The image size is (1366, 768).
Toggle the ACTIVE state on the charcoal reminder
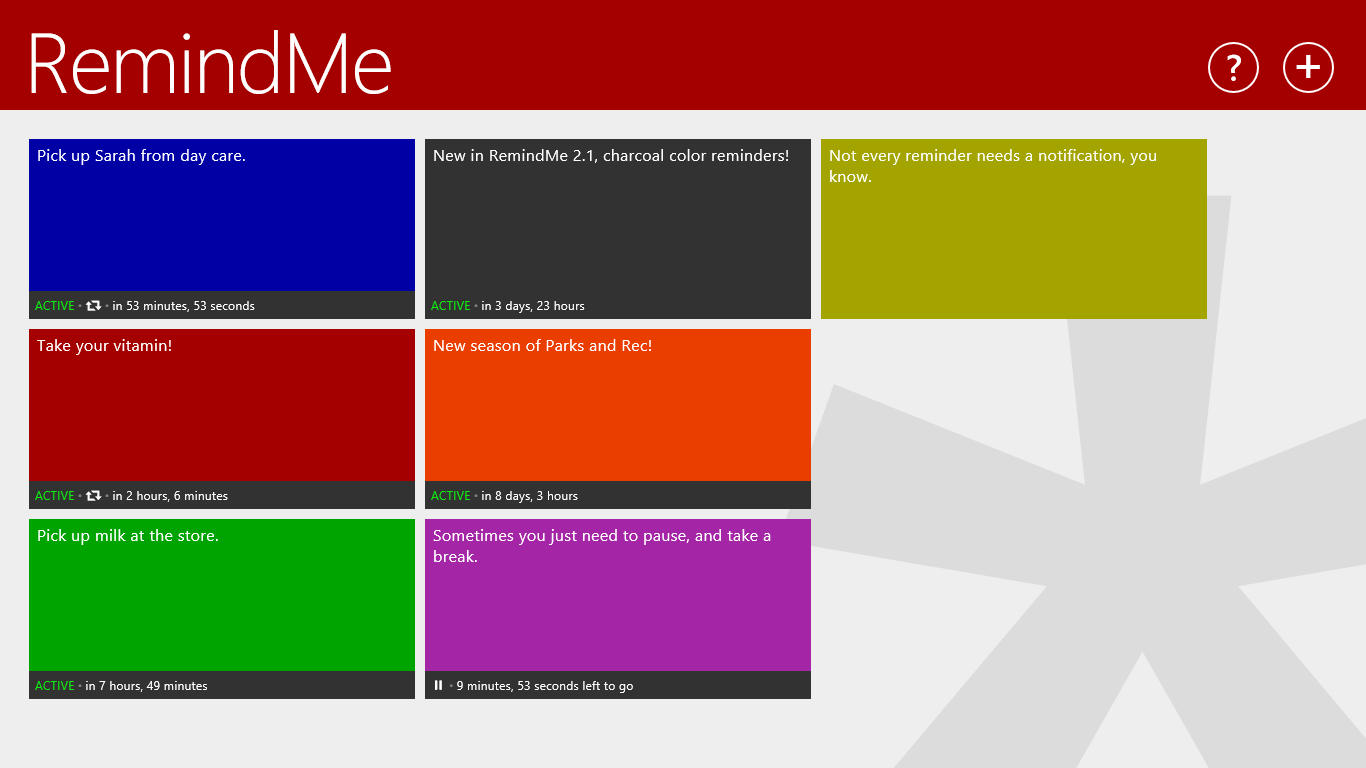pos(451,305)
